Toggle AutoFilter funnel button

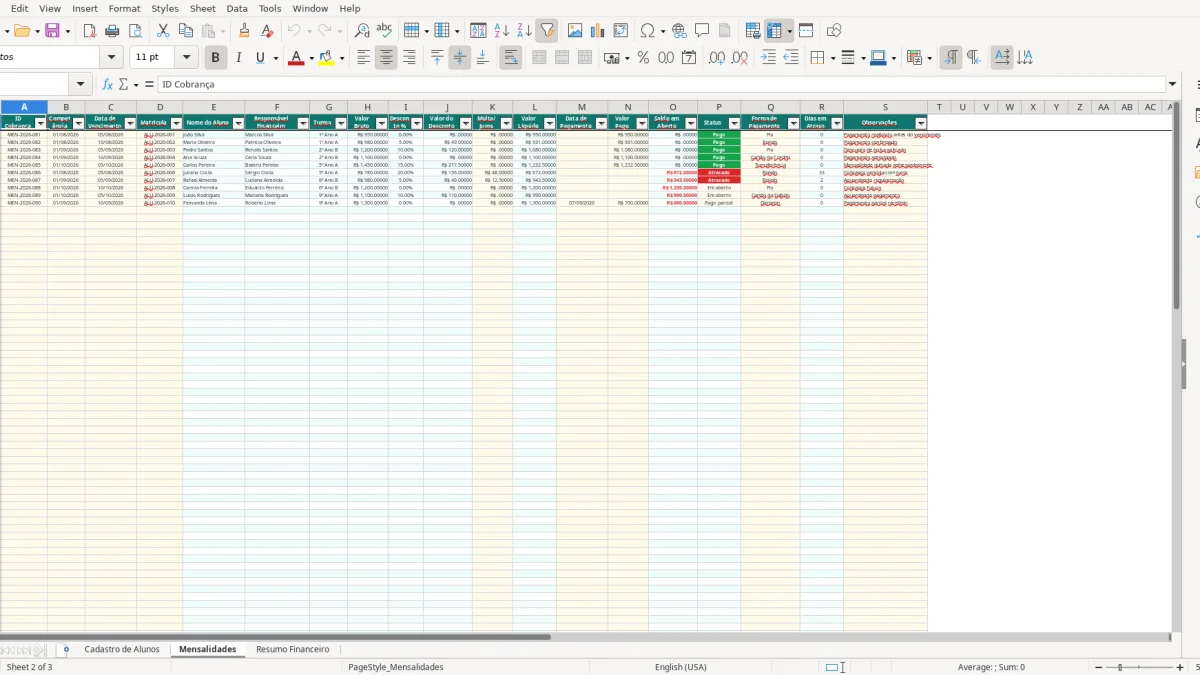coord(547,30)
